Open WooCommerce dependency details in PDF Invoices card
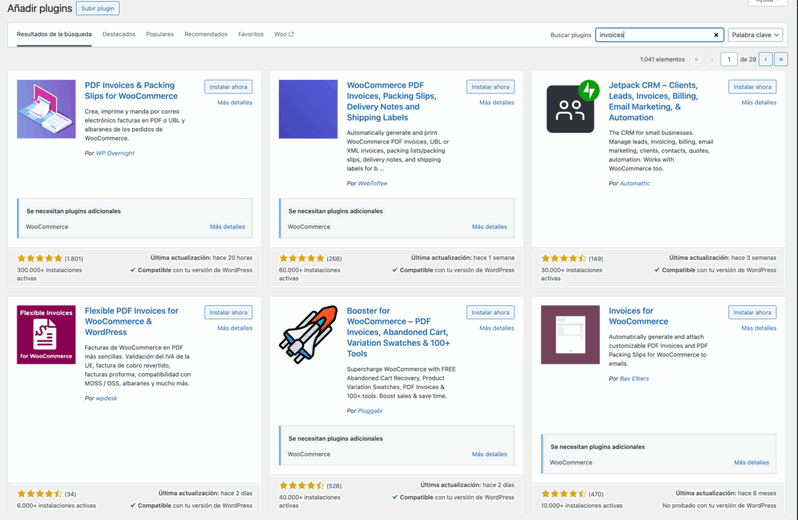Screen dimensions: 798x520 227,227
